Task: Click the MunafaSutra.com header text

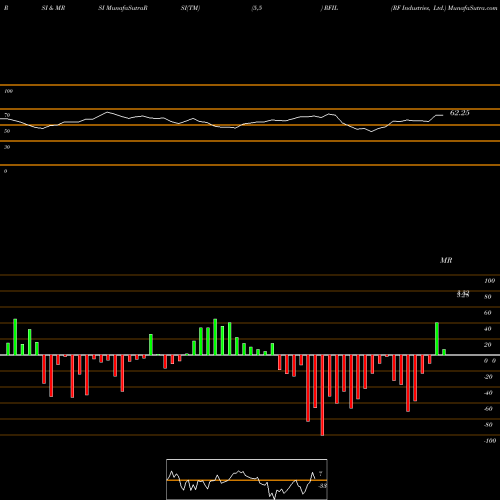Action: pos(473,8)
